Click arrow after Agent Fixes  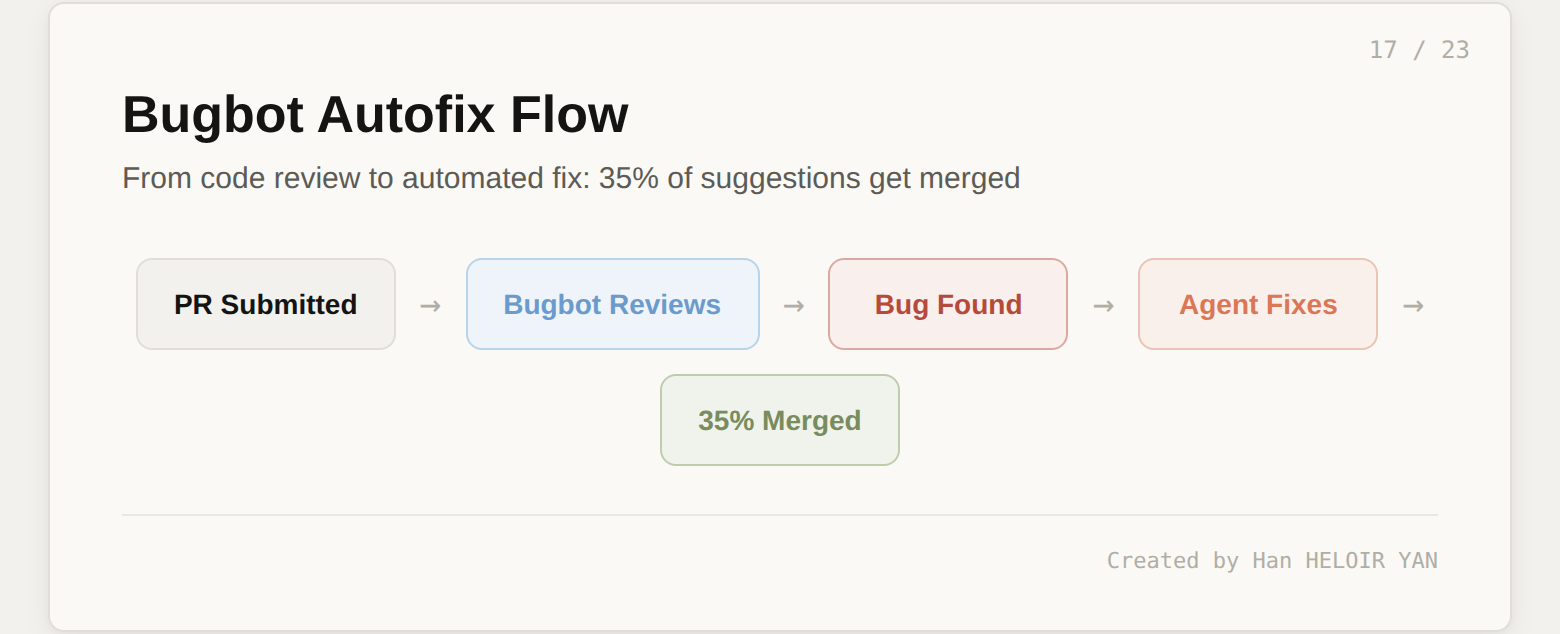[x=1412, y=306]
